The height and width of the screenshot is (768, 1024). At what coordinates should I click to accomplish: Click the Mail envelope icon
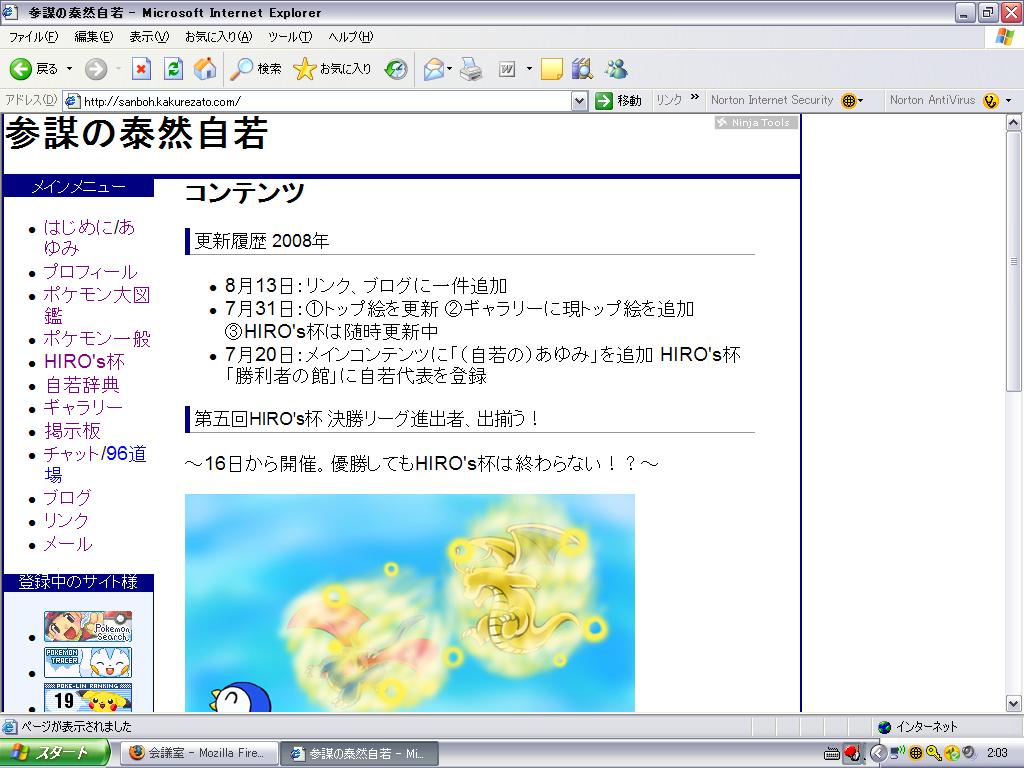pos(434,69)
